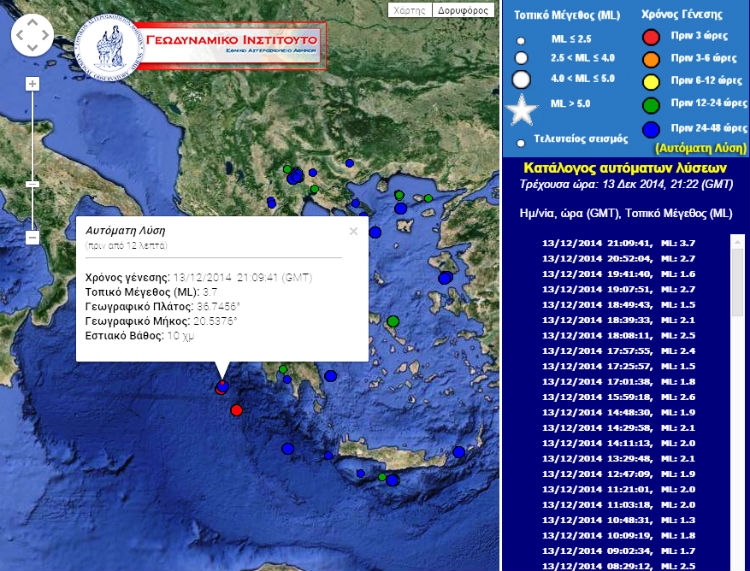The image size is (750, 571).
Task: Click the zoom in plus button
Action: [32, 84]
